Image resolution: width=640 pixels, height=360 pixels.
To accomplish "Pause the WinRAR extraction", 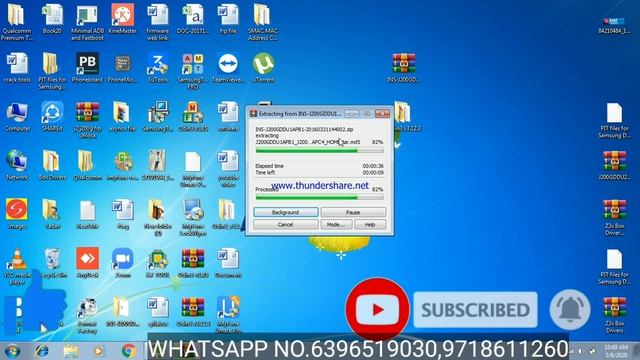I will (x=353, y=212).
